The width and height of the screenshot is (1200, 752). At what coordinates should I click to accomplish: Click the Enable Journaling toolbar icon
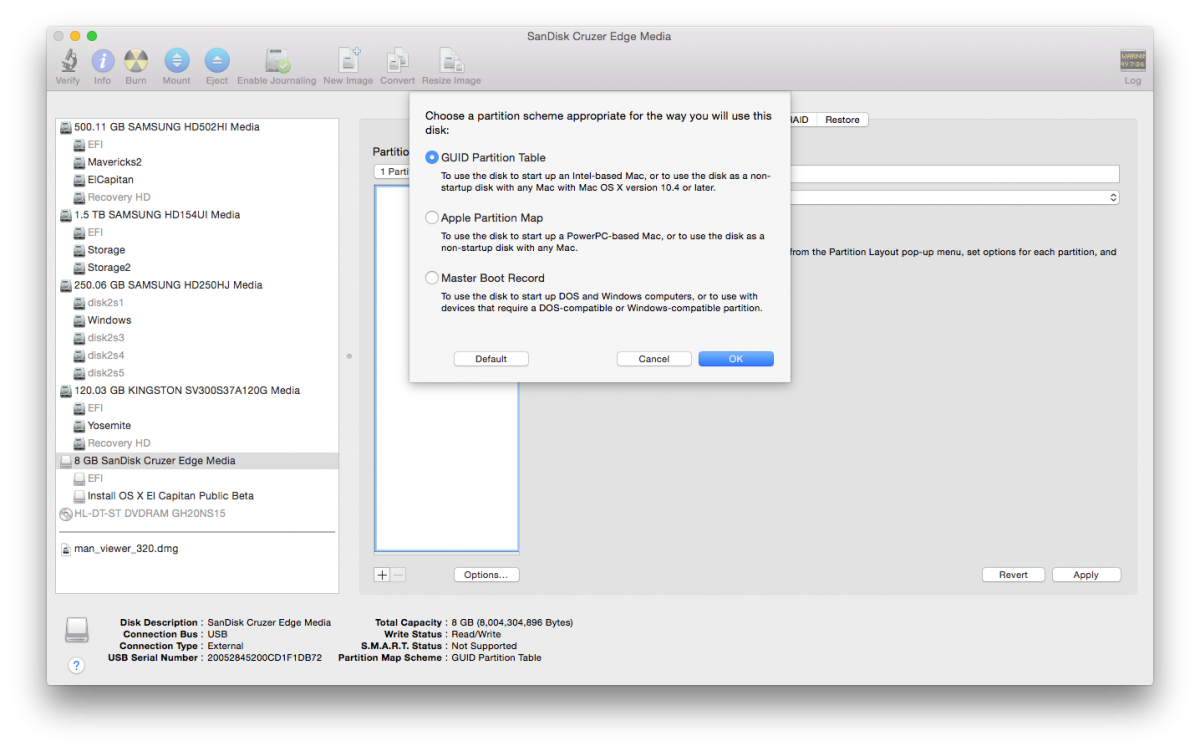(x=277, y=61)
